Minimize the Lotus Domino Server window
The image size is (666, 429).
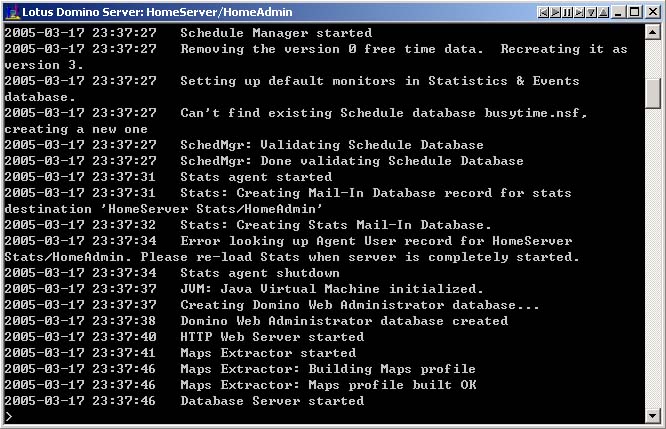coord(618,12)
